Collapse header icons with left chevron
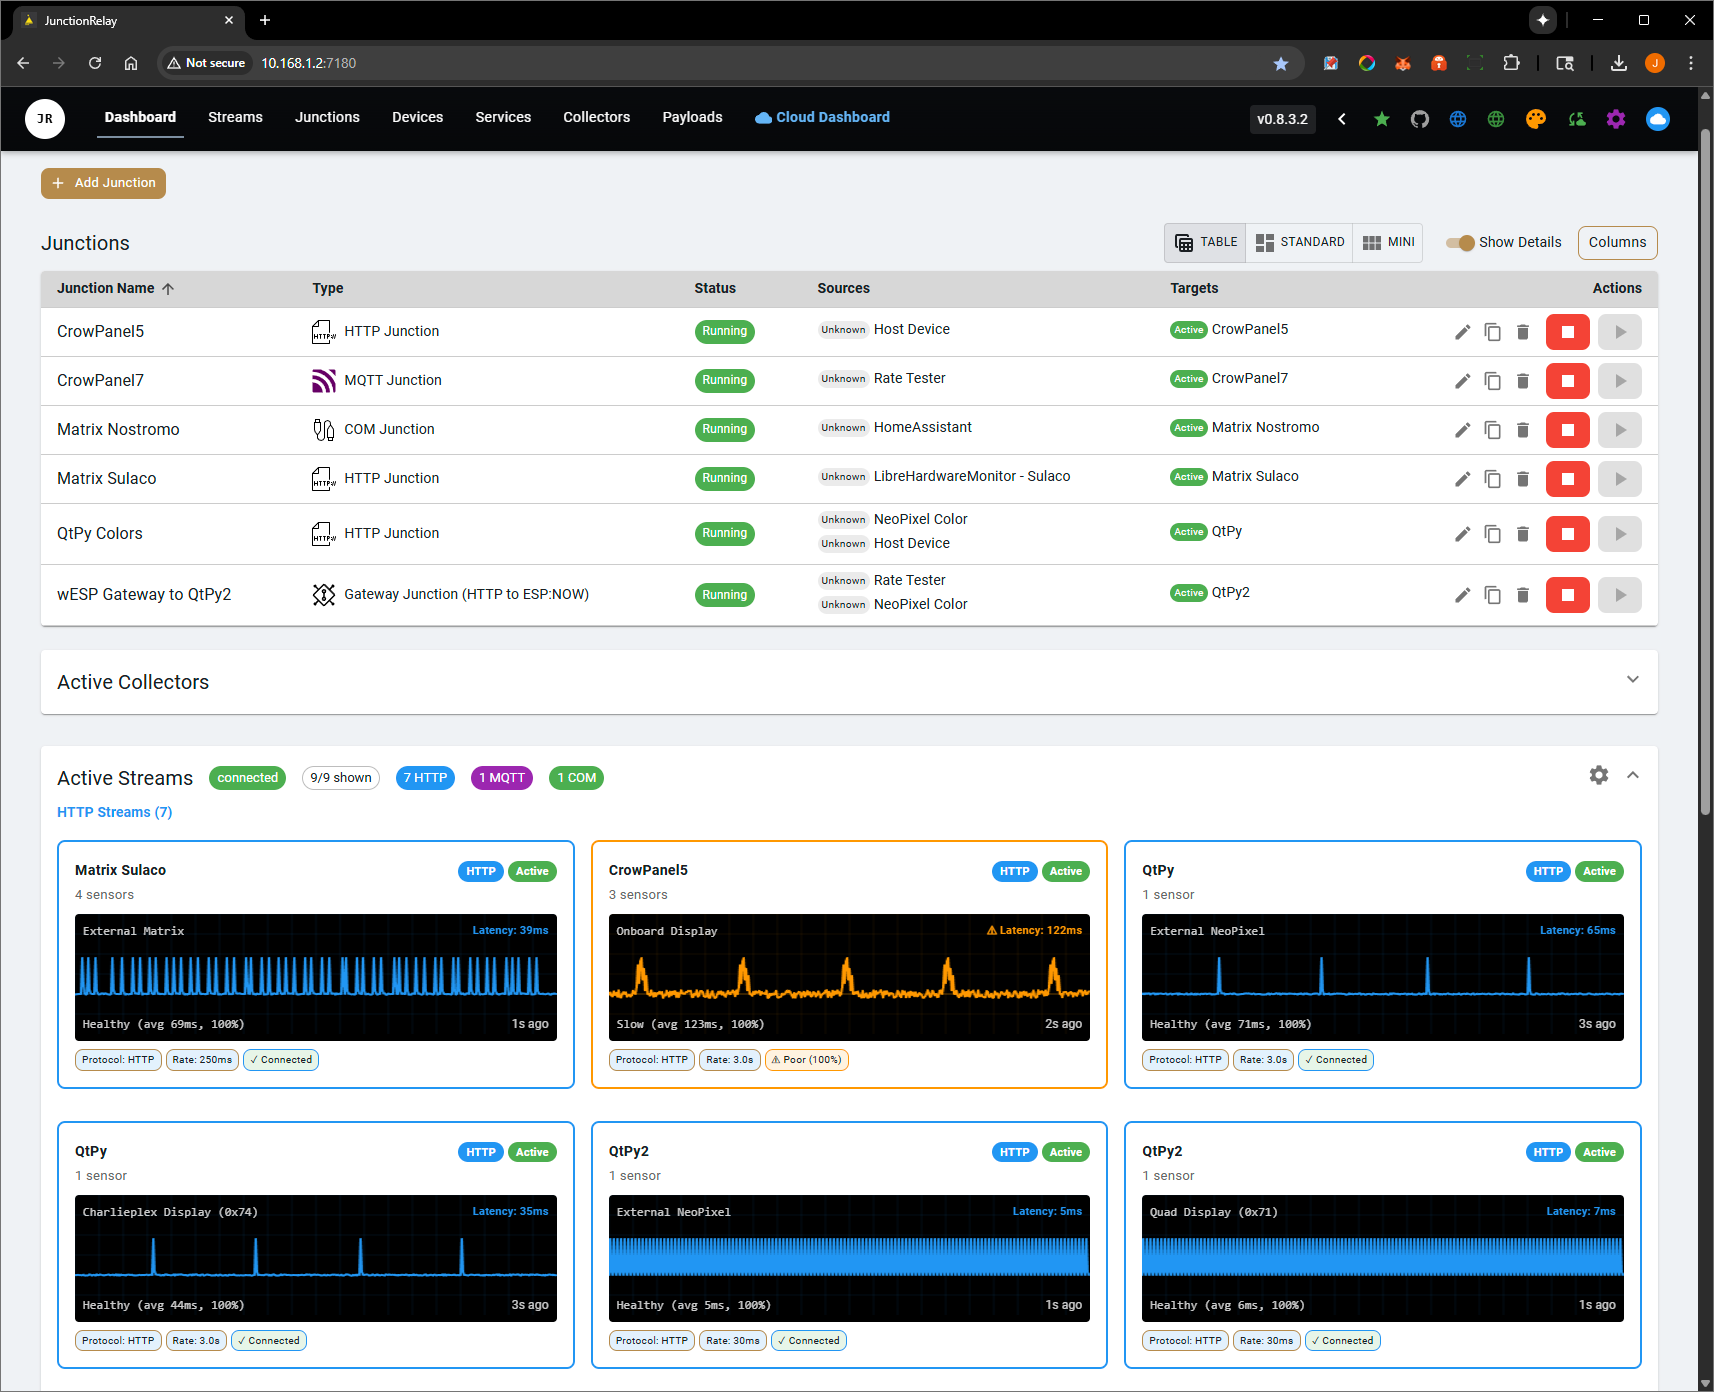This screenshot has width=1714, height=1392. tap(1342, 119)
